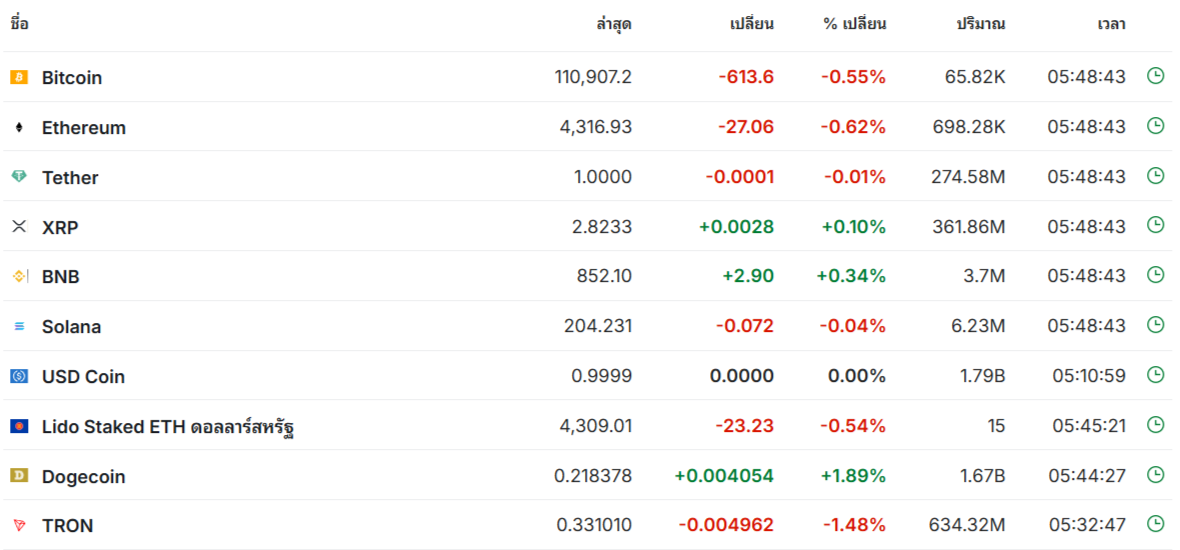Screen dimensions: 1180x550
Task: Click the orange Bitcoin logo icon
Action: click(19, 77)
